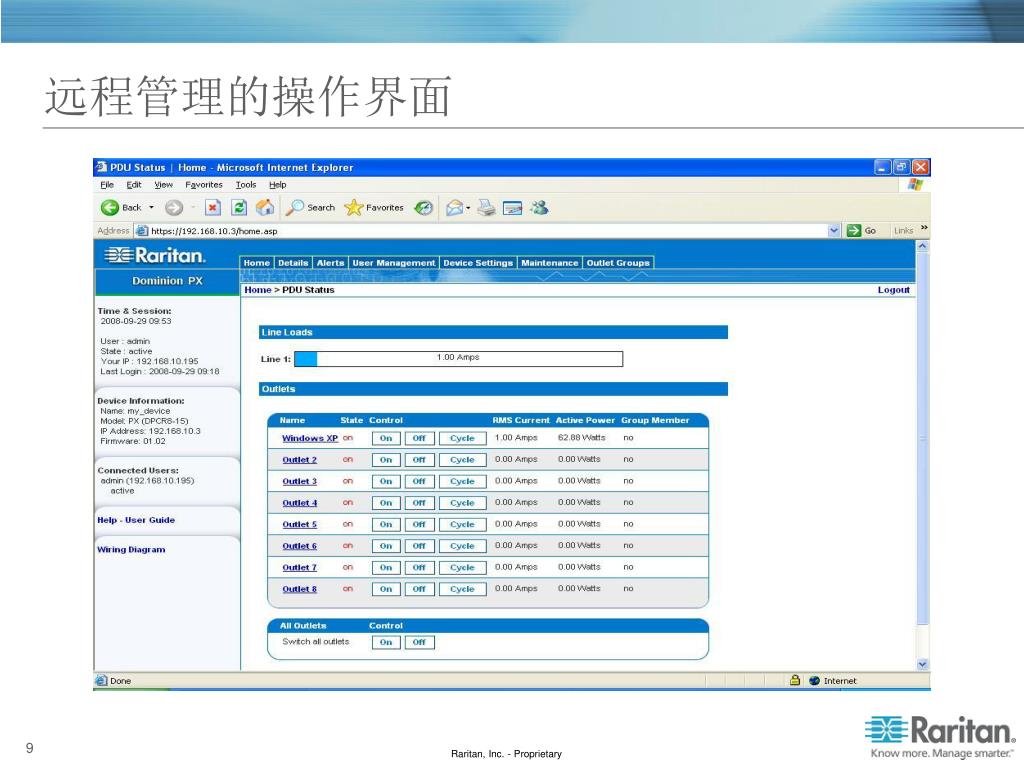Click the green Refresh page icon
Viewport: 1024px width, 768px height.
click(x=240, y=208)
